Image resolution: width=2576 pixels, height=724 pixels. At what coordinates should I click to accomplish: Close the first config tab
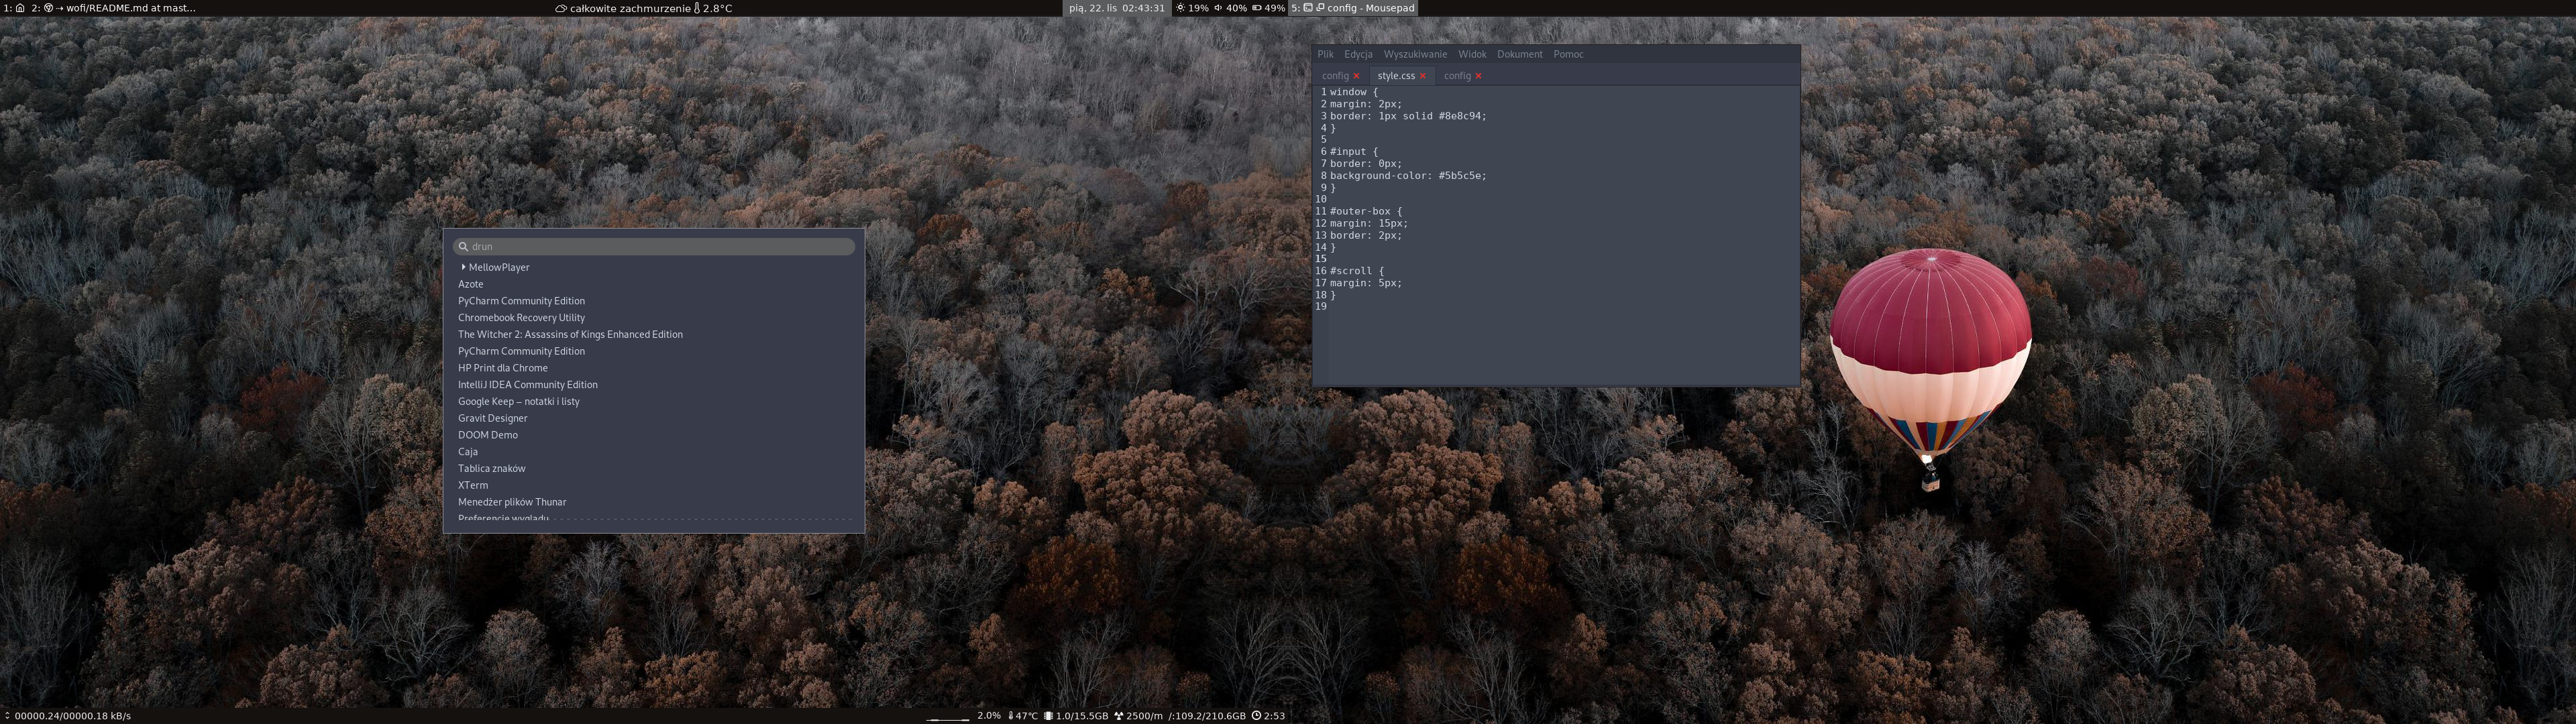[x=1357, y=76]
